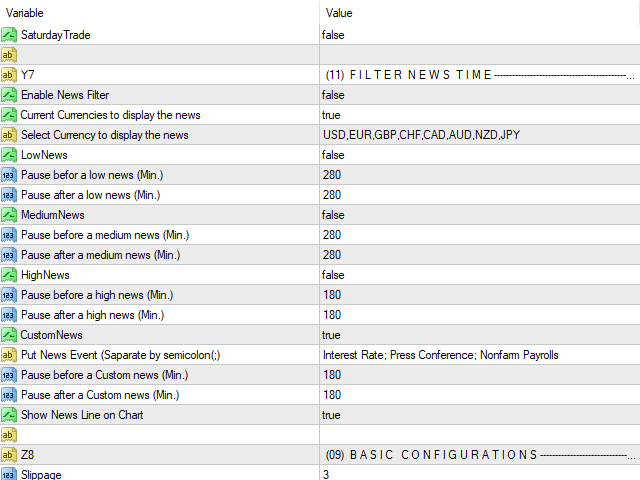This screenshot has width=640, height=480.
Task: Click the string icon beside Put News Event
Action: click(9, 355)
